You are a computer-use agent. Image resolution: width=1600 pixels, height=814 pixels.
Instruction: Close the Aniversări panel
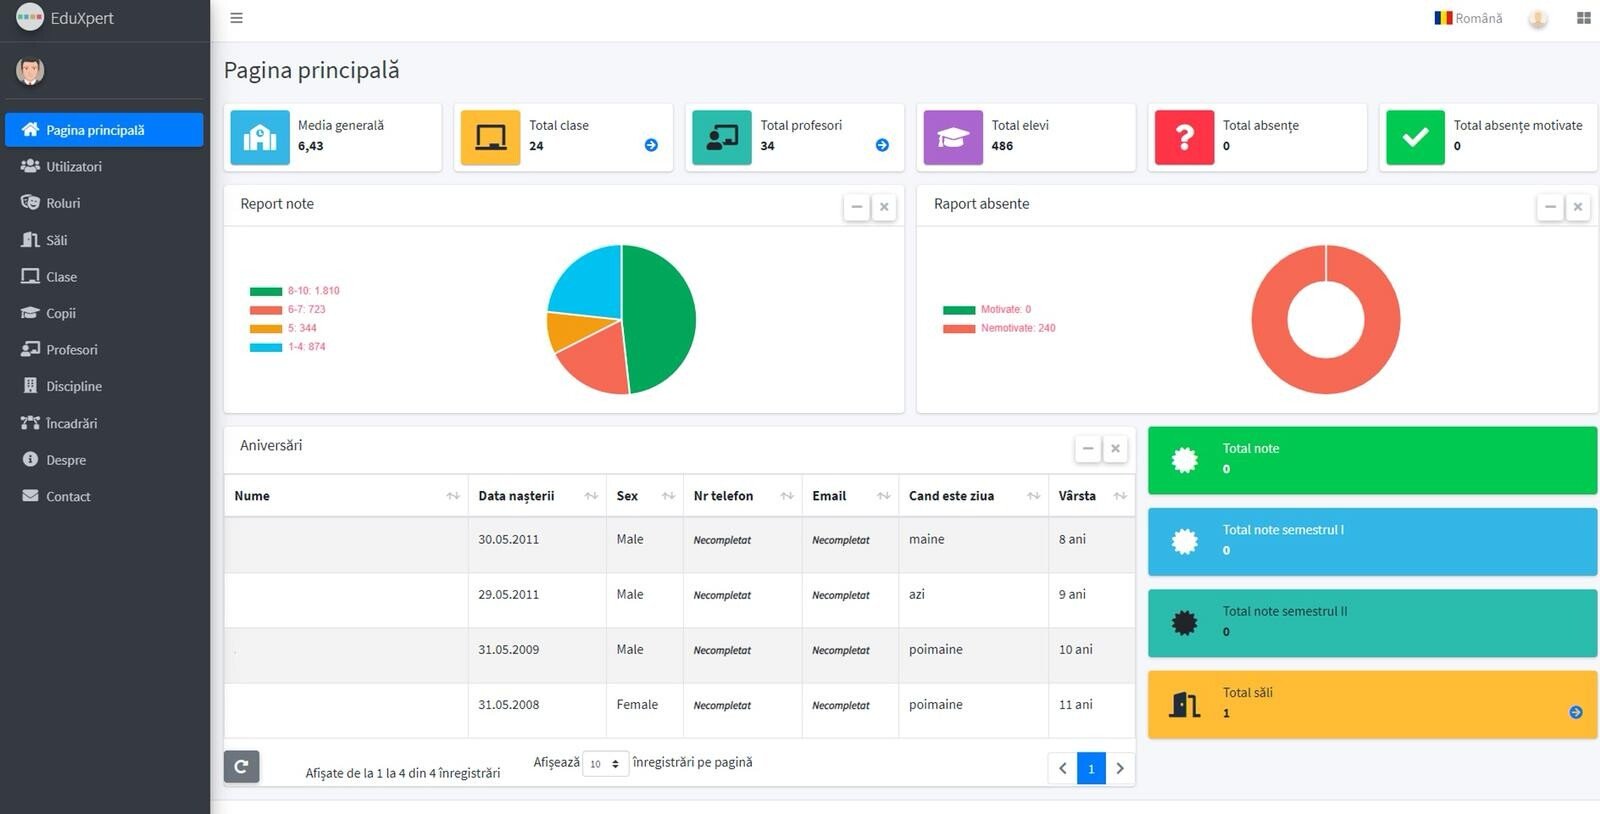click(x=1115, y=448)
